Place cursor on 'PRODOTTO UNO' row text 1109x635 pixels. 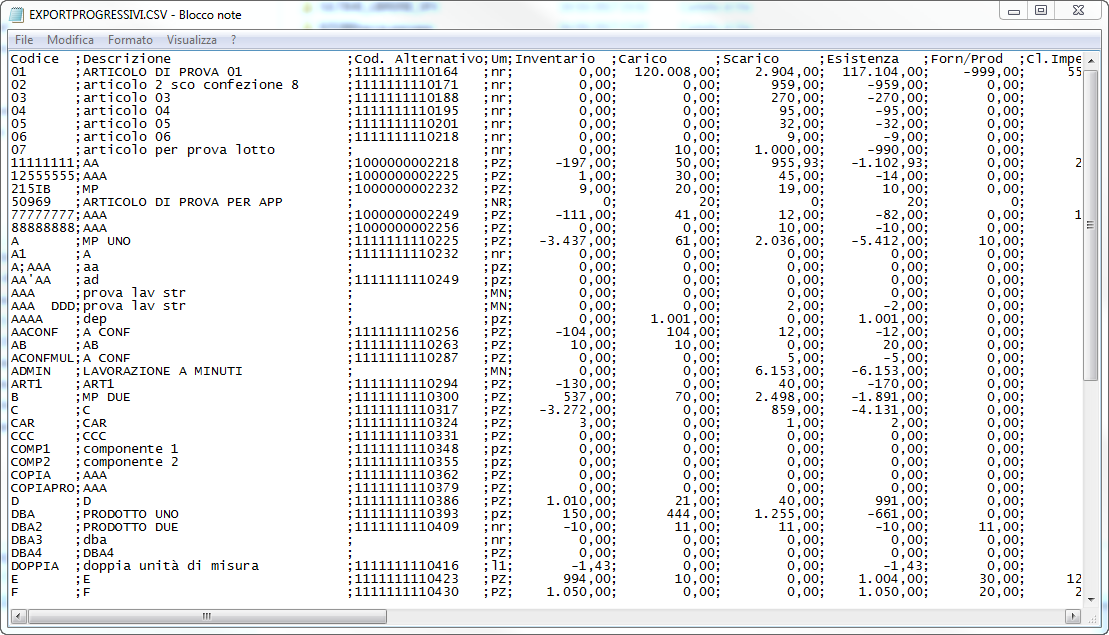pyautogui.click(x=130, y=514)
